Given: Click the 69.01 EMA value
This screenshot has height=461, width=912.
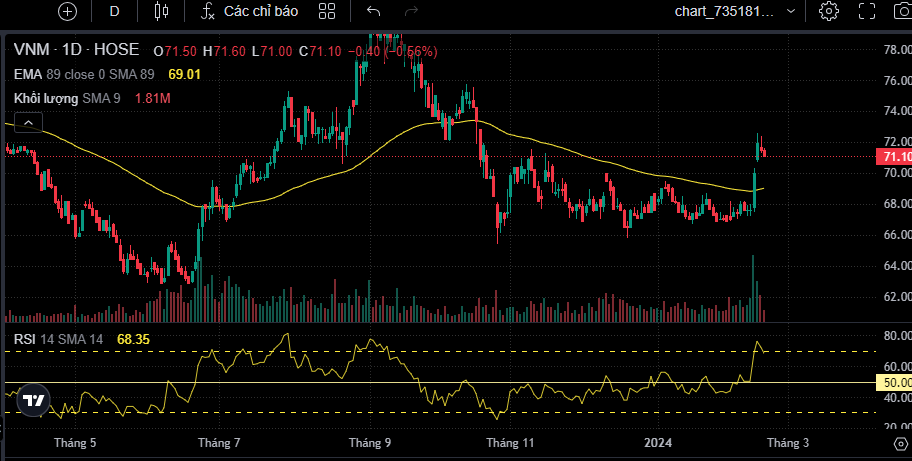Looking at the screenshot, I should (x=184, y=74).
